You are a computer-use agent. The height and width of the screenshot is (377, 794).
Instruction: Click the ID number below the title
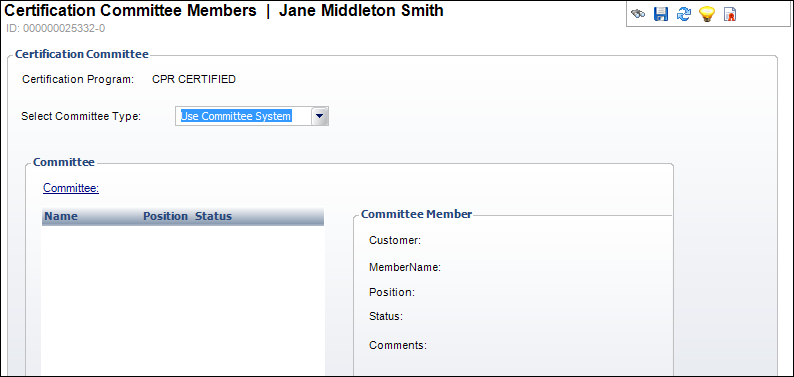click(x=56, y=28)
